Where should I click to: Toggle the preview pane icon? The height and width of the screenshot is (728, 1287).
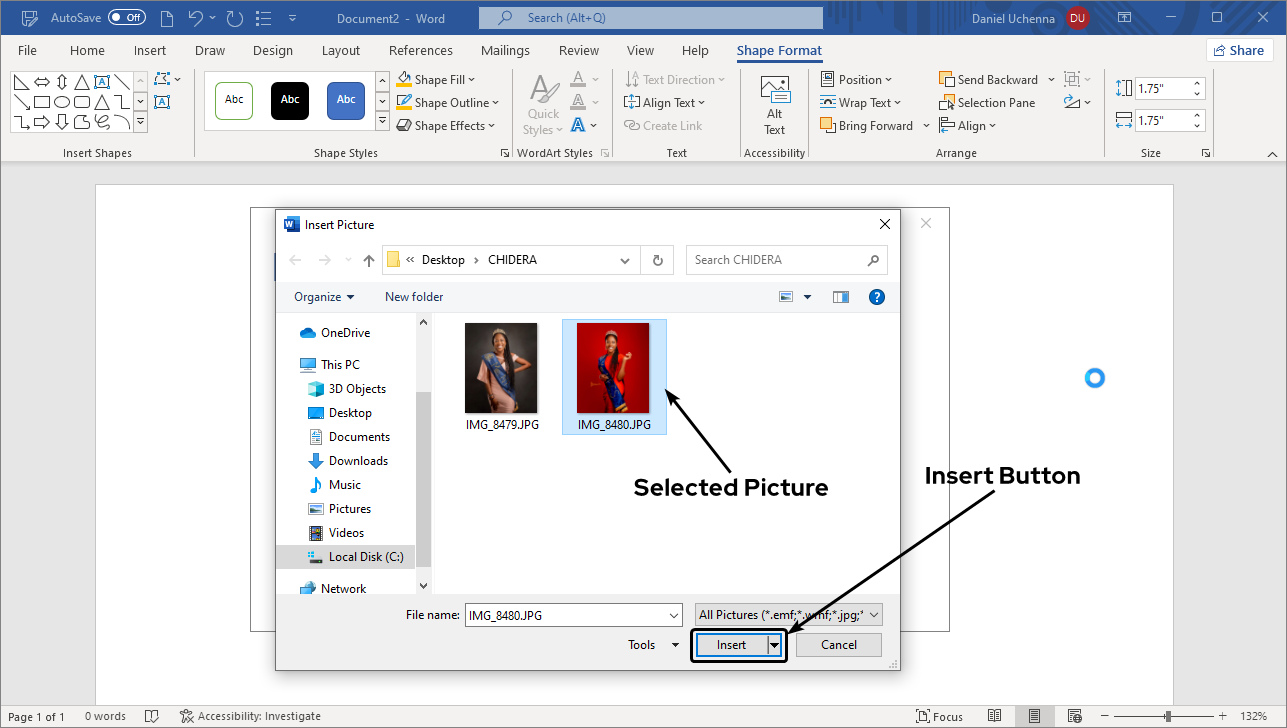840,297
